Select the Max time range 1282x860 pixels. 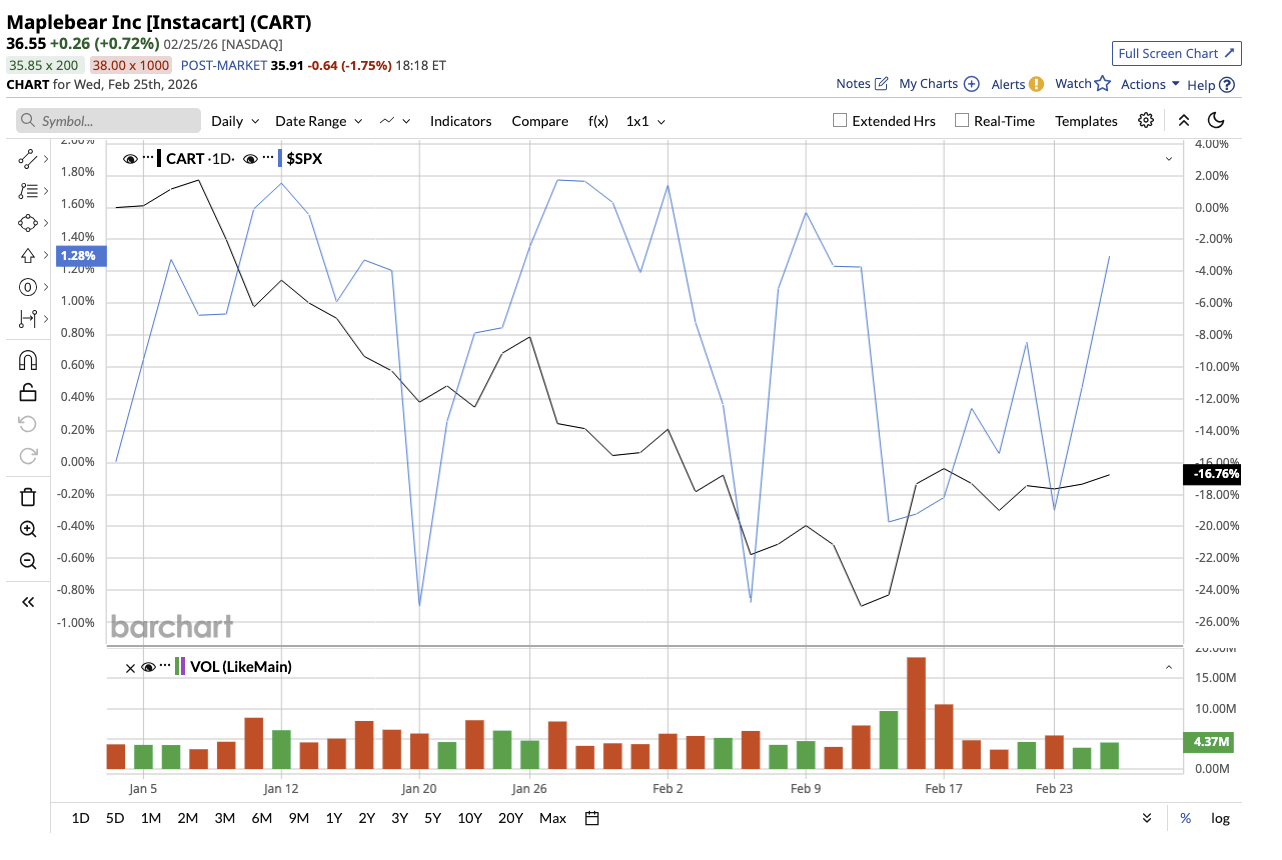553,818
